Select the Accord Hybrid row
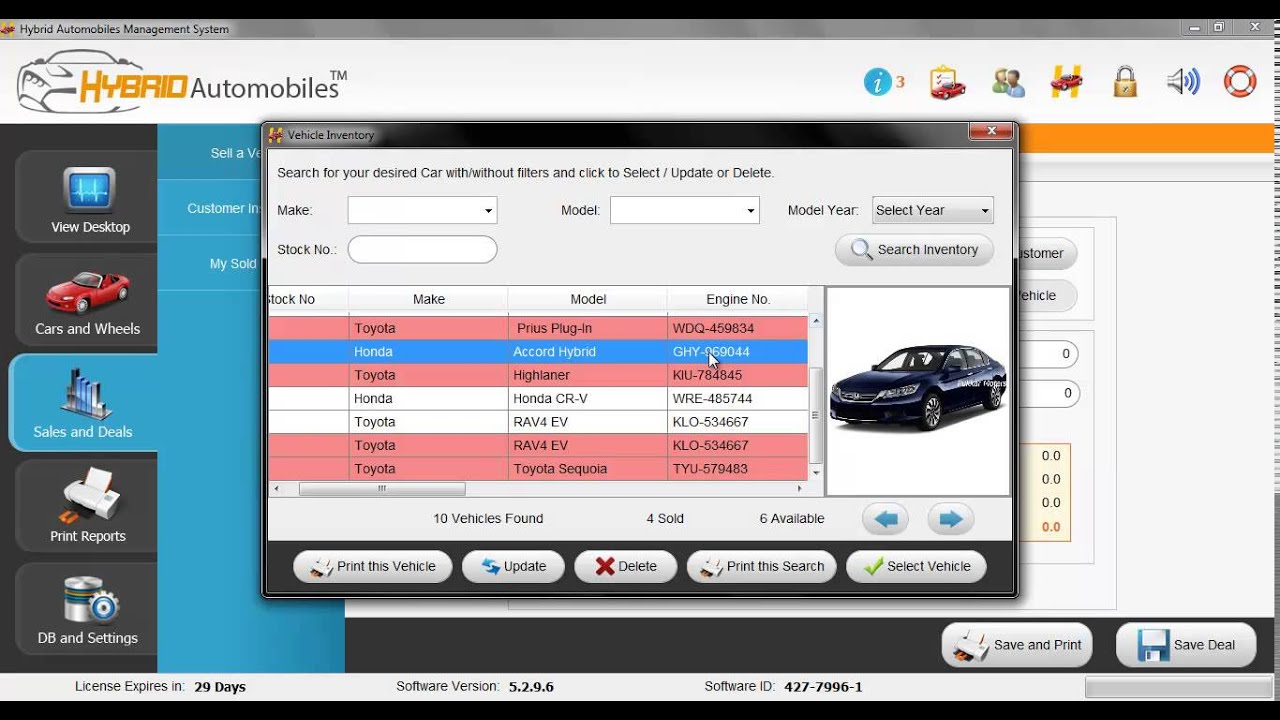 tap(538, 352)
